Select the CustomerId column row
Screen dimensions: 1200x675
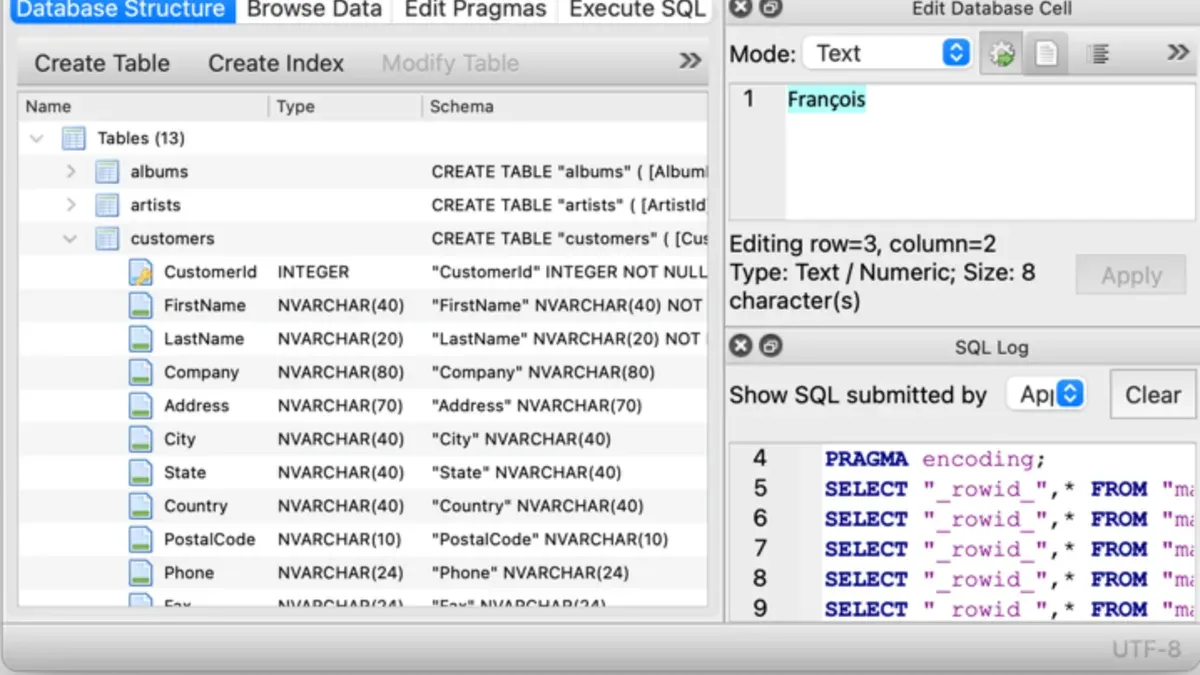click(363, 272)
